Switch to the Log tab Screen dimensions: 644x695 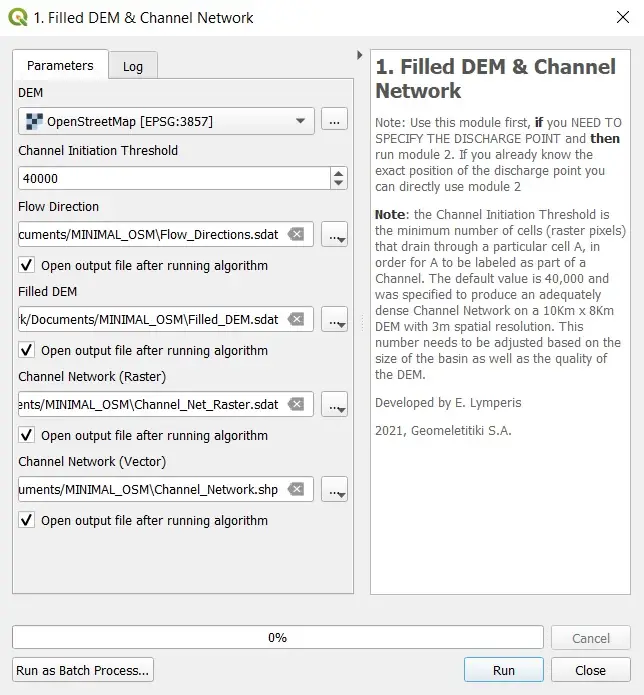point(133,66)
